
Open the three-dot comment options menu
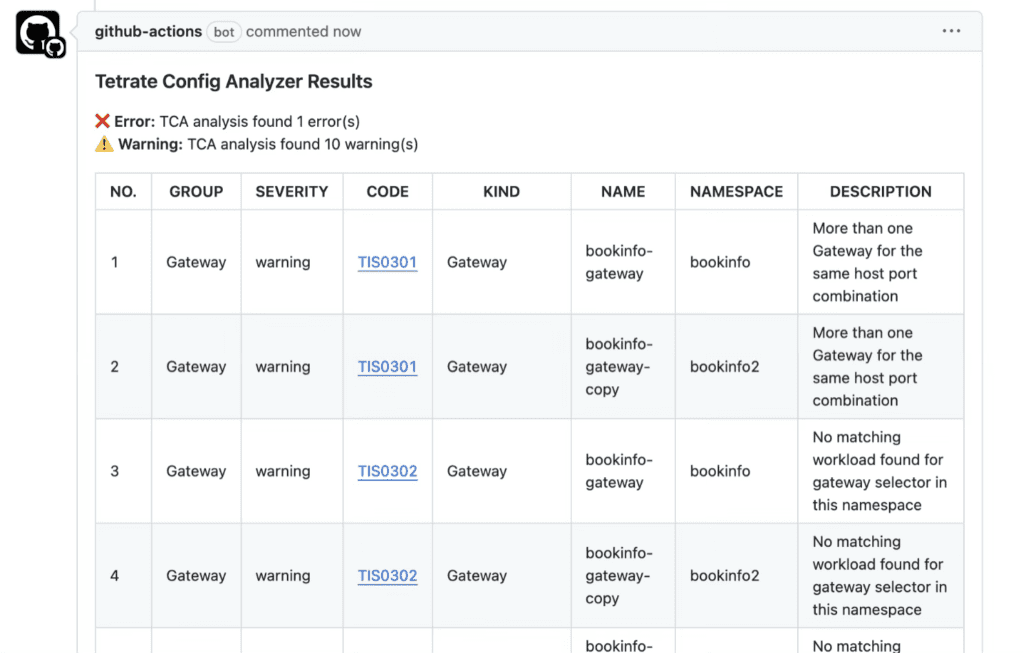pos(951,31)
